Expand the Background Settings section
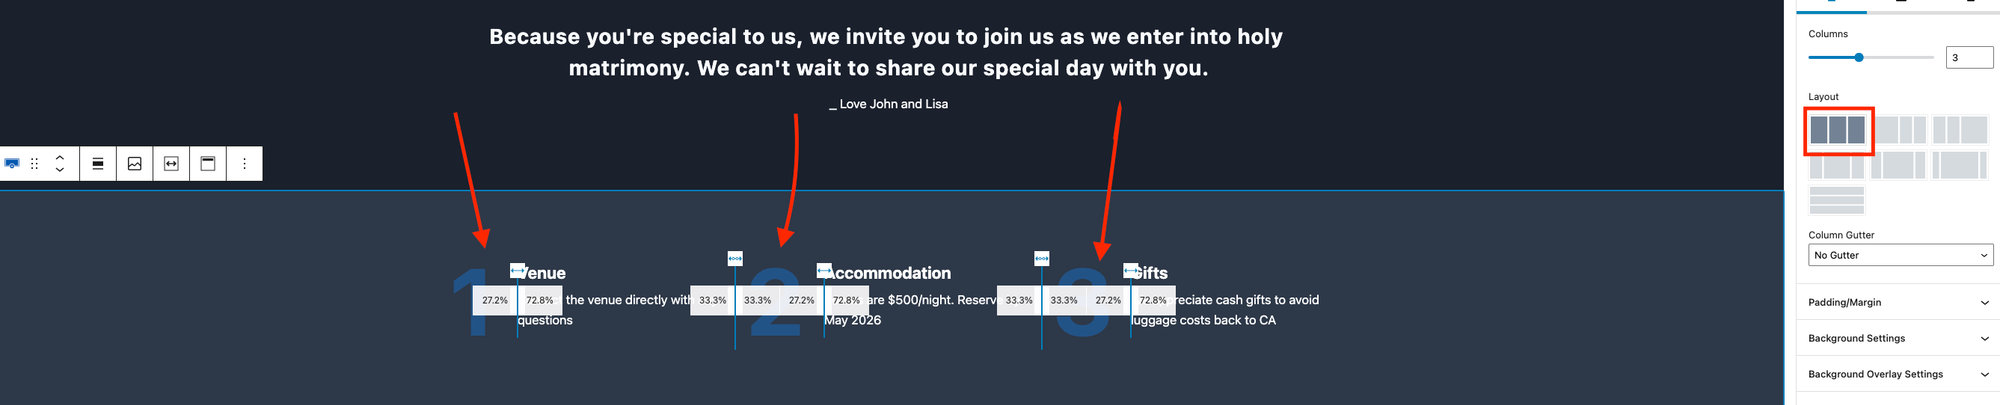2000x405 pixels. pyautogui.click(x=1898, y=338)
